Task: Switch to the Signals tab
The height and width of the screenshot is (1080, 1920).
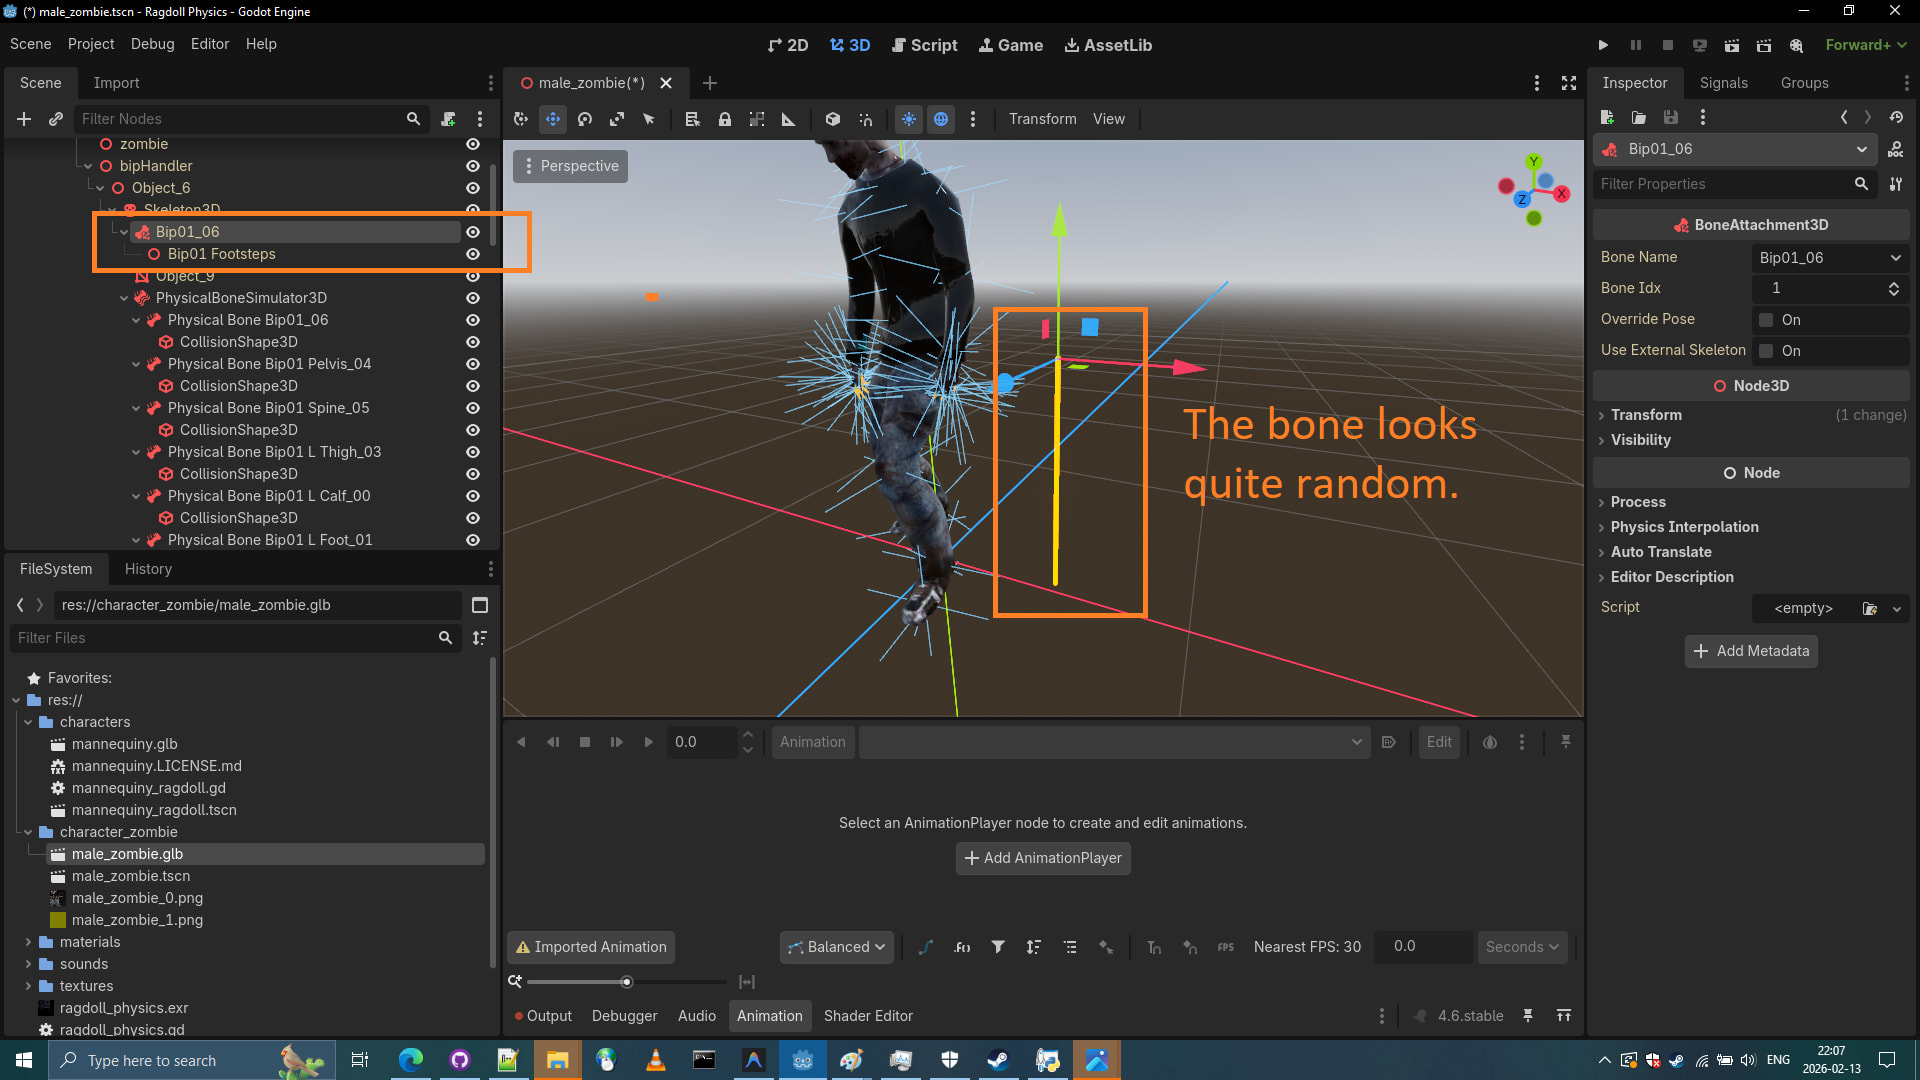Action: point(1723,83)
